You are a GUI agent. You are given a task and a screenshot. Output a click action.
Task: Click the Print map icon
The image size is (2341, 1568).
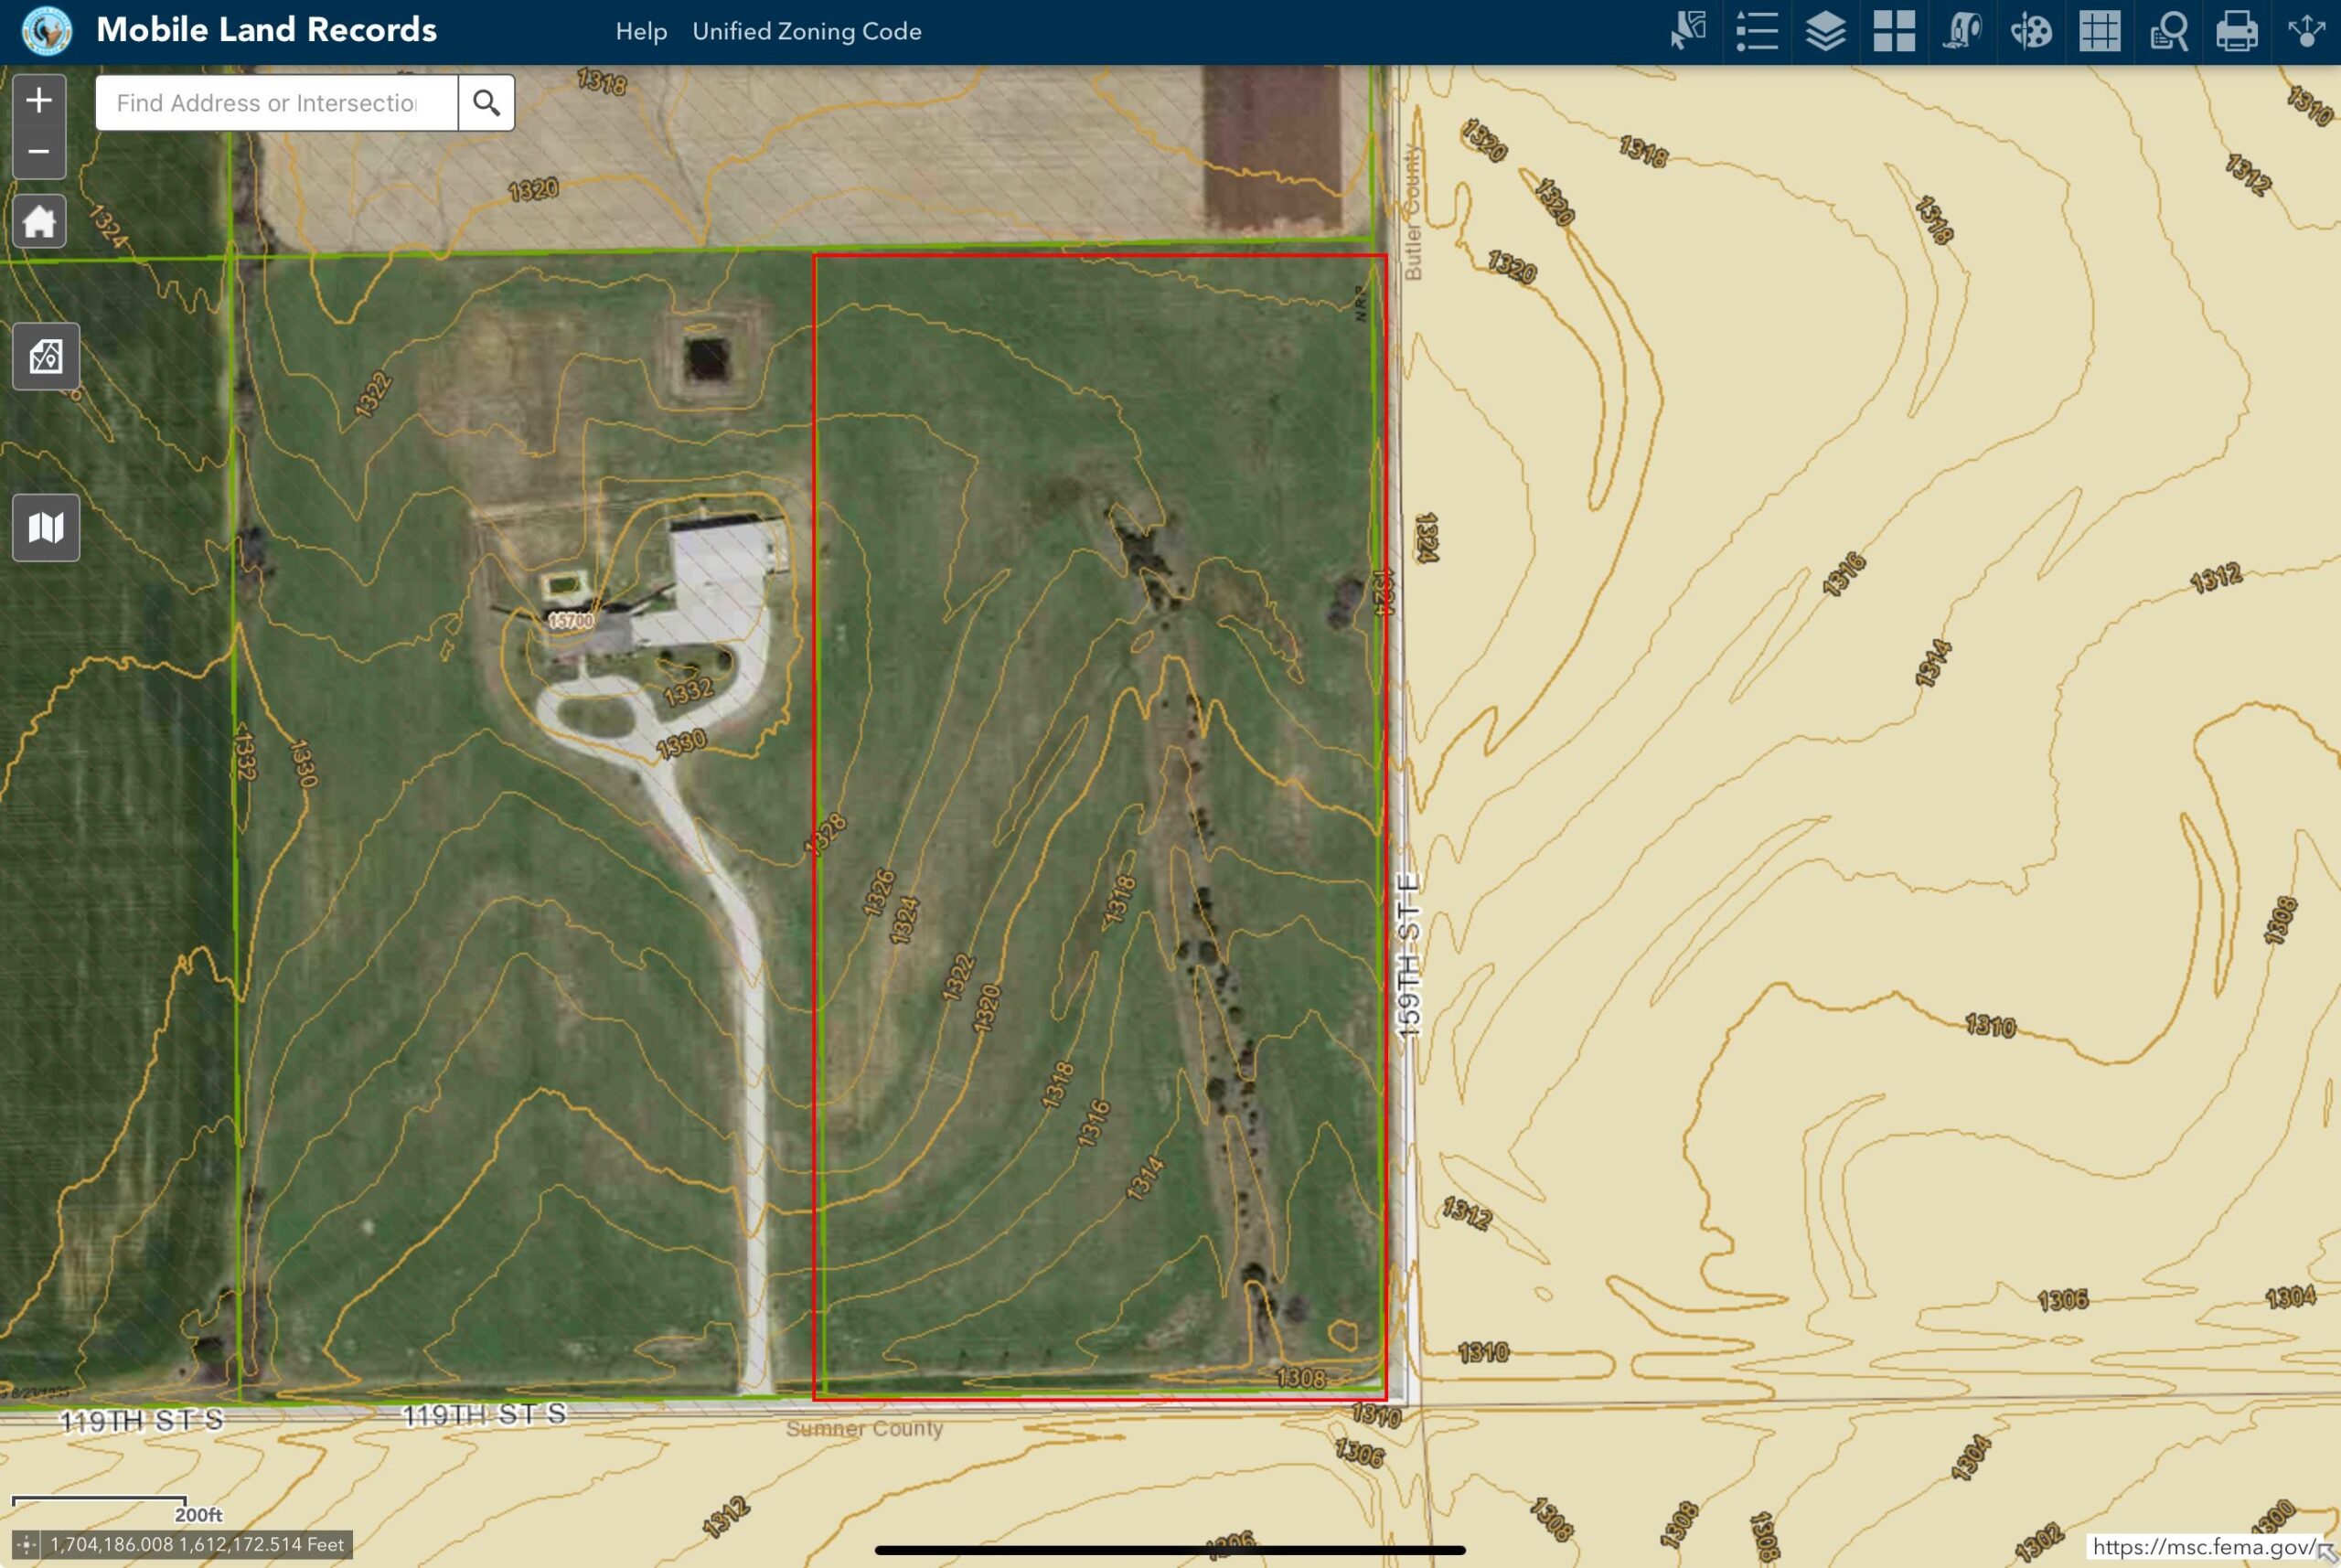click(x=2236, y=31)
